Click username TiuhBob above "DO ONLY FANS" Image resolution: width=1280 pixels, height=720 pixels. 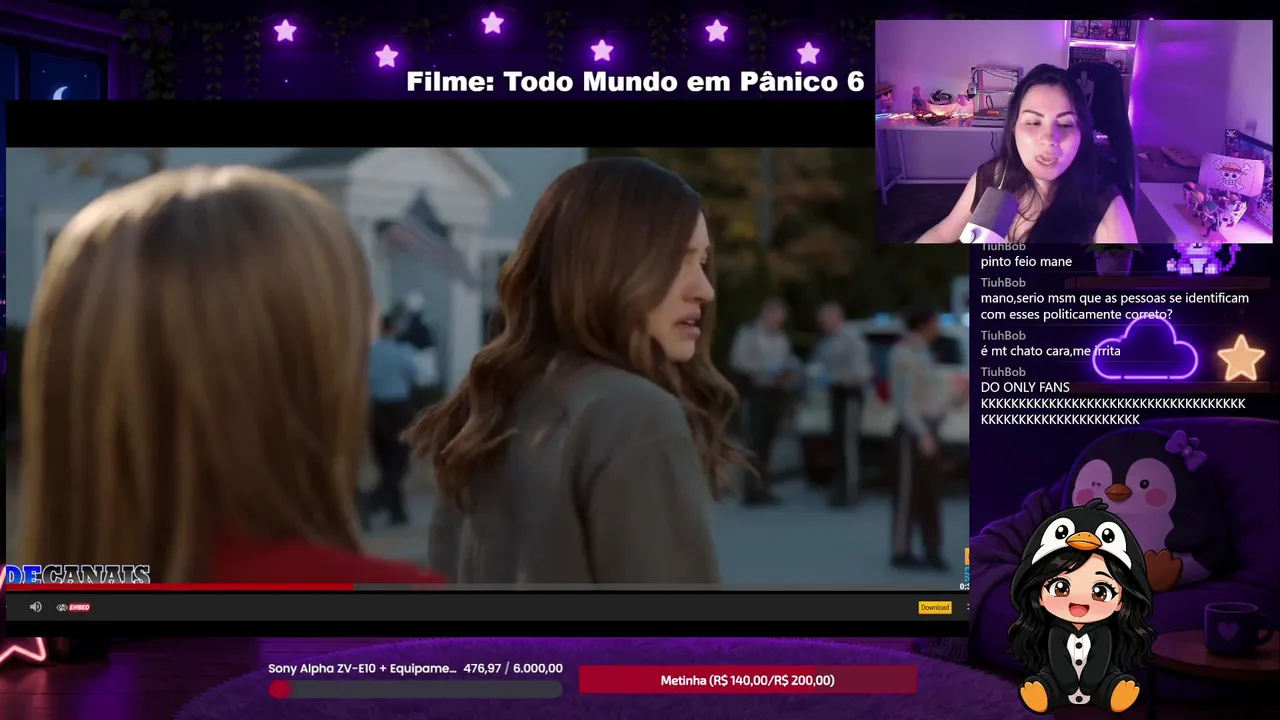pos(1003,372)
